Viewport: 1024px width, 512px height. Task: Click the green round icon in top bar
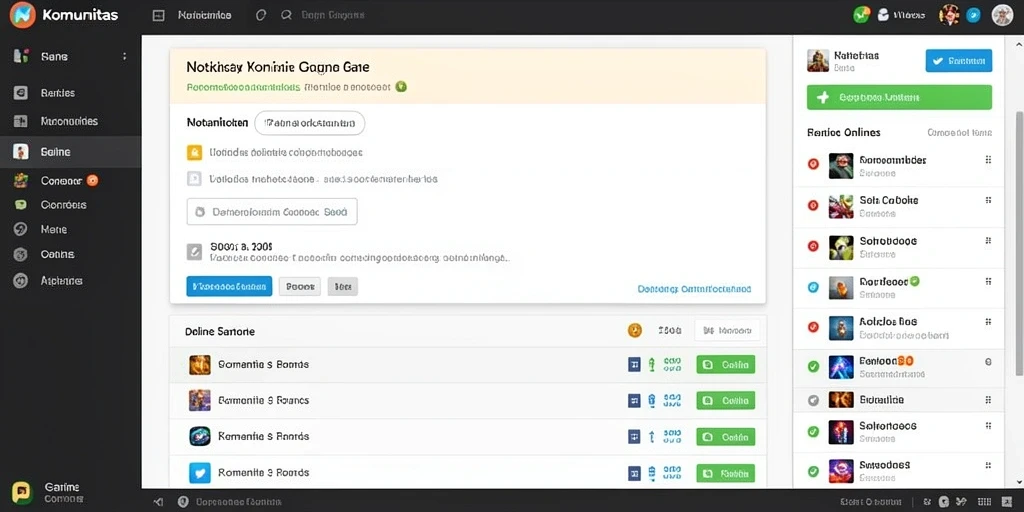point(862,15)
